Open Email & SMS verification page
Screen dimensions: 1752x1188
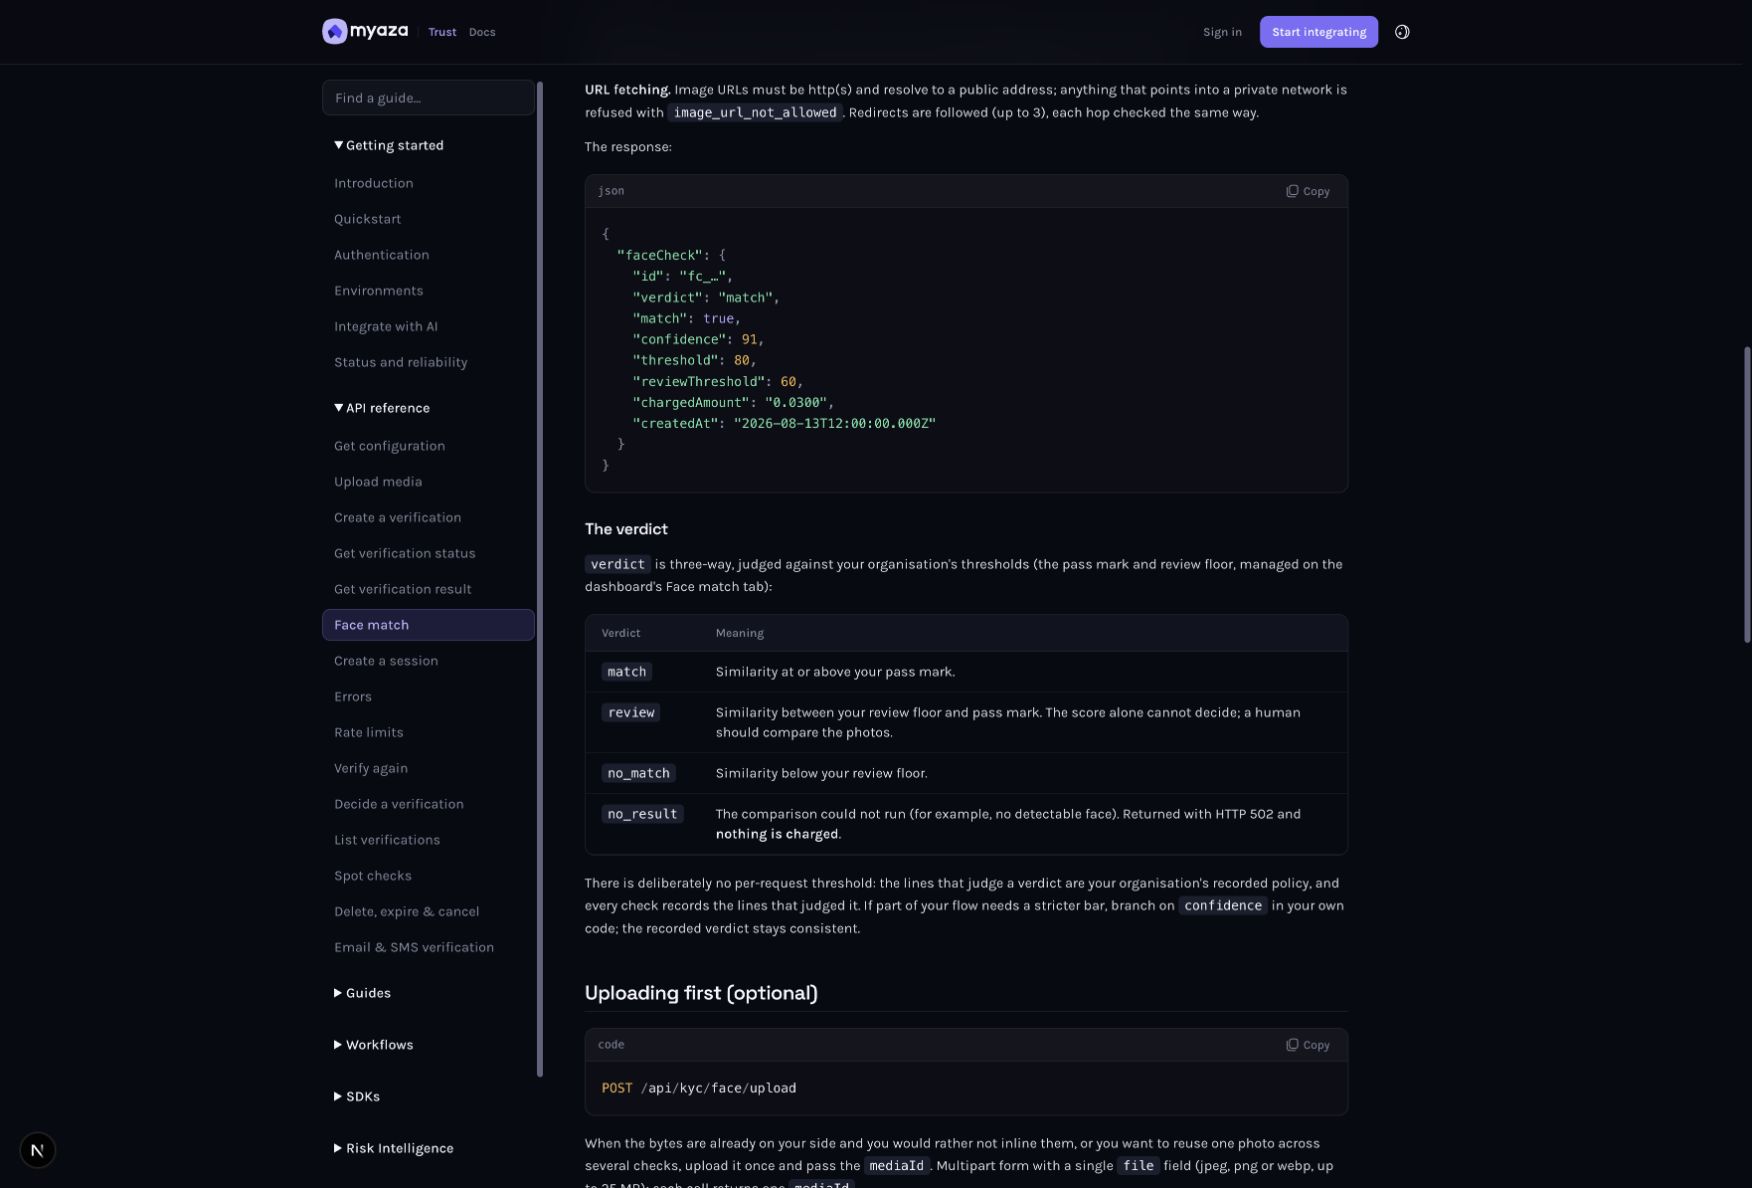[x=413, y=949]
